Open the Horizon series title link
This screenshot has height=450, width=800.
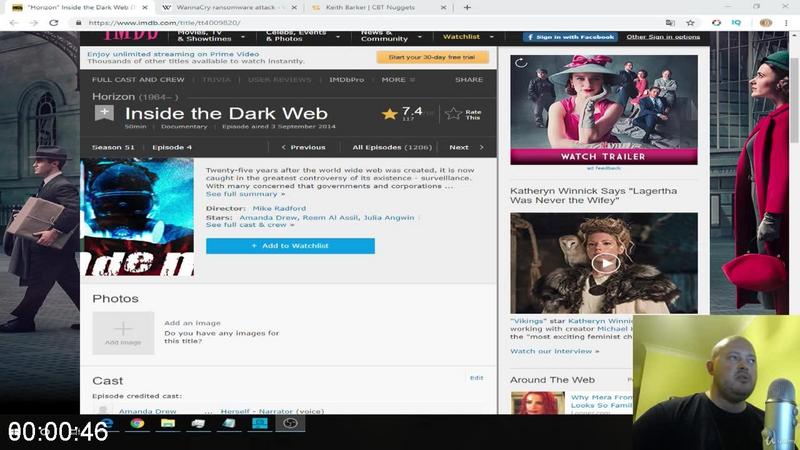click(x=113, y=96)
